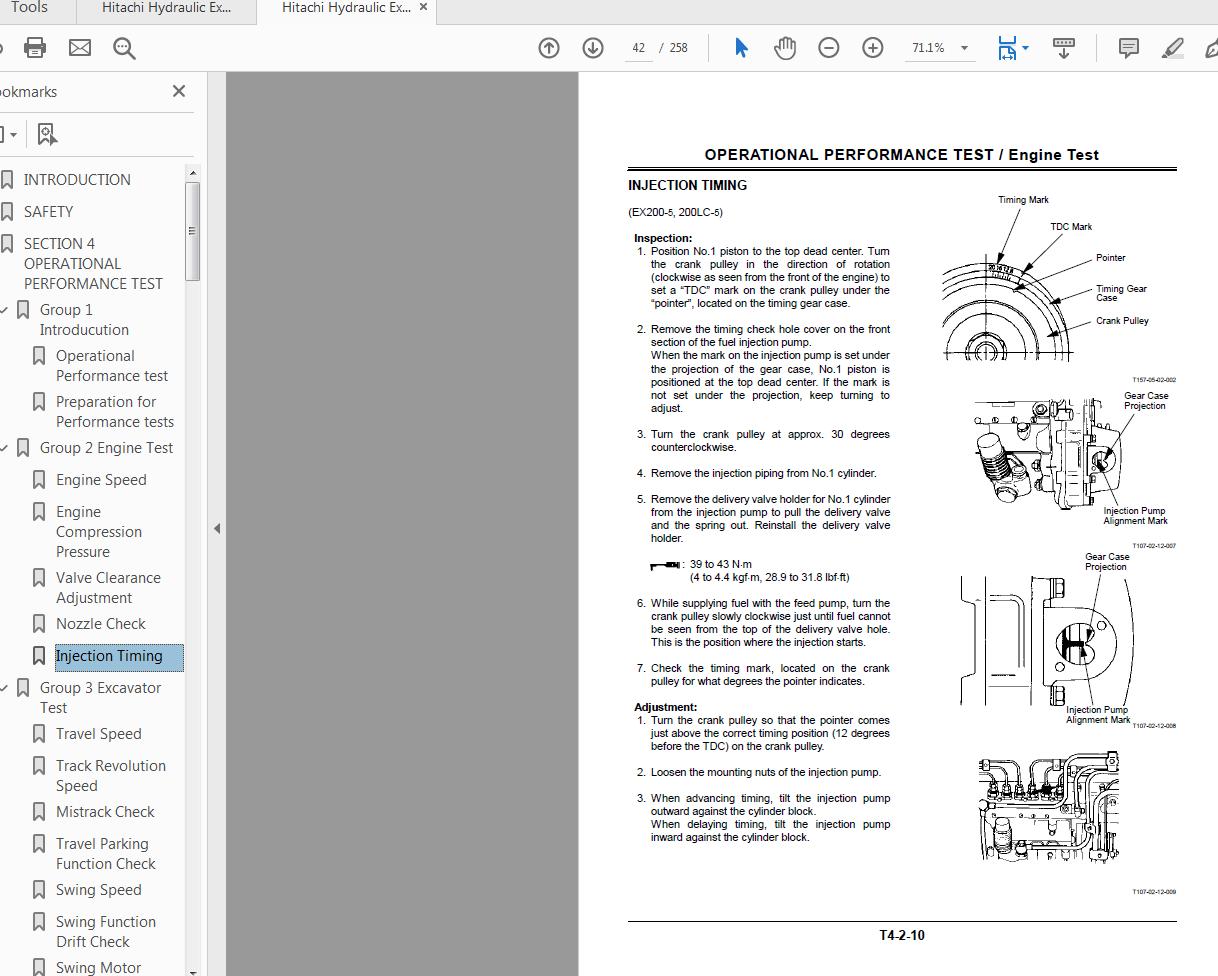Screen dimensions: 1218x976
Task: Select the Highlighter tool
Action: tap(1172, 47)
